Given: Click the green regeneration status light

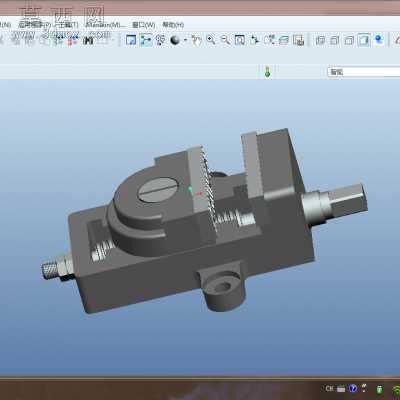Looking at the screenshot, I should tap(267, 72).
